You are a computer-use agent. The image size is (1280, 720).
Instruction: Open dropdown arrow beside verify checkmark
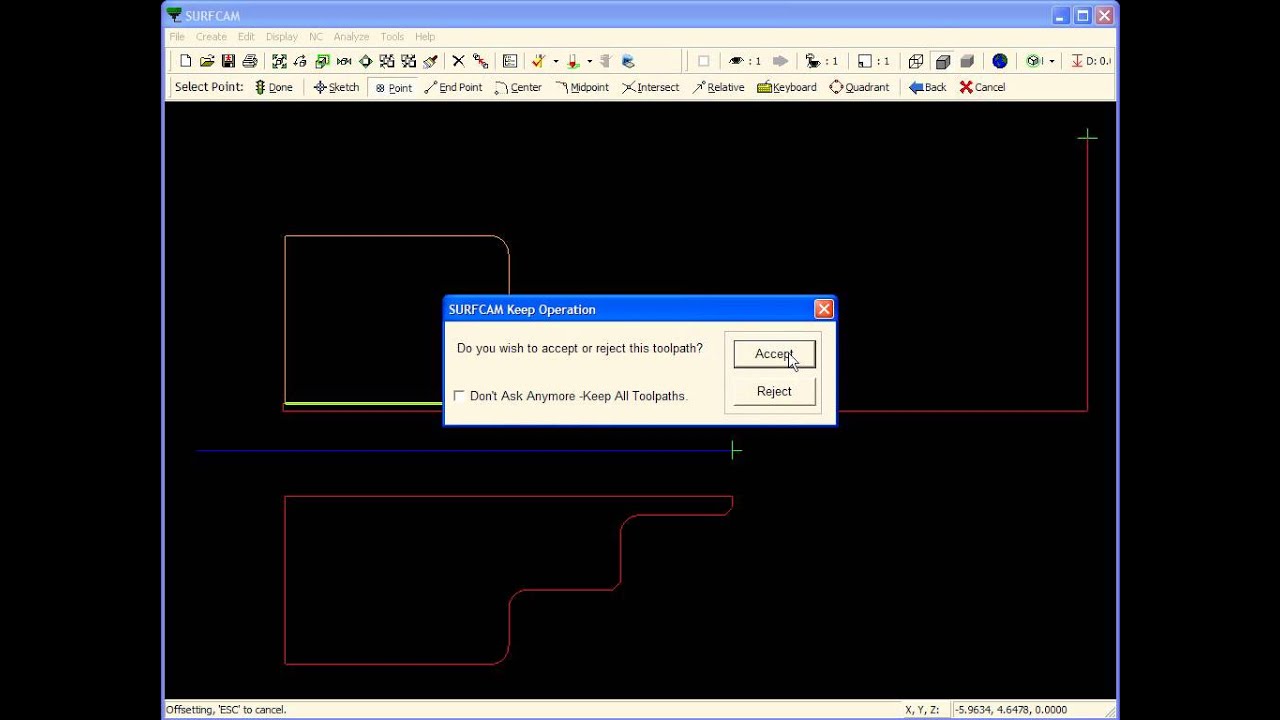(555, 61)
